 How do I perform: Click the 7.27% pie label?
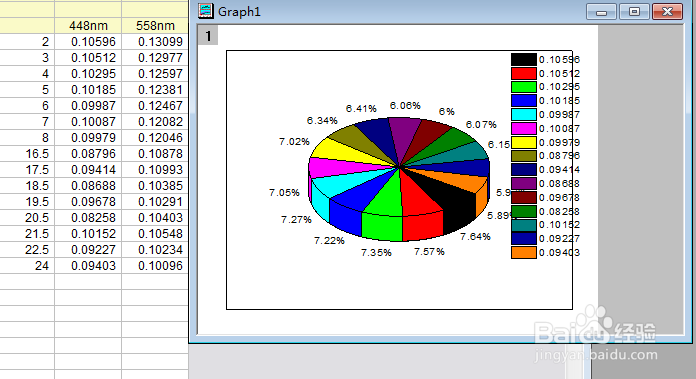point(296,220)
